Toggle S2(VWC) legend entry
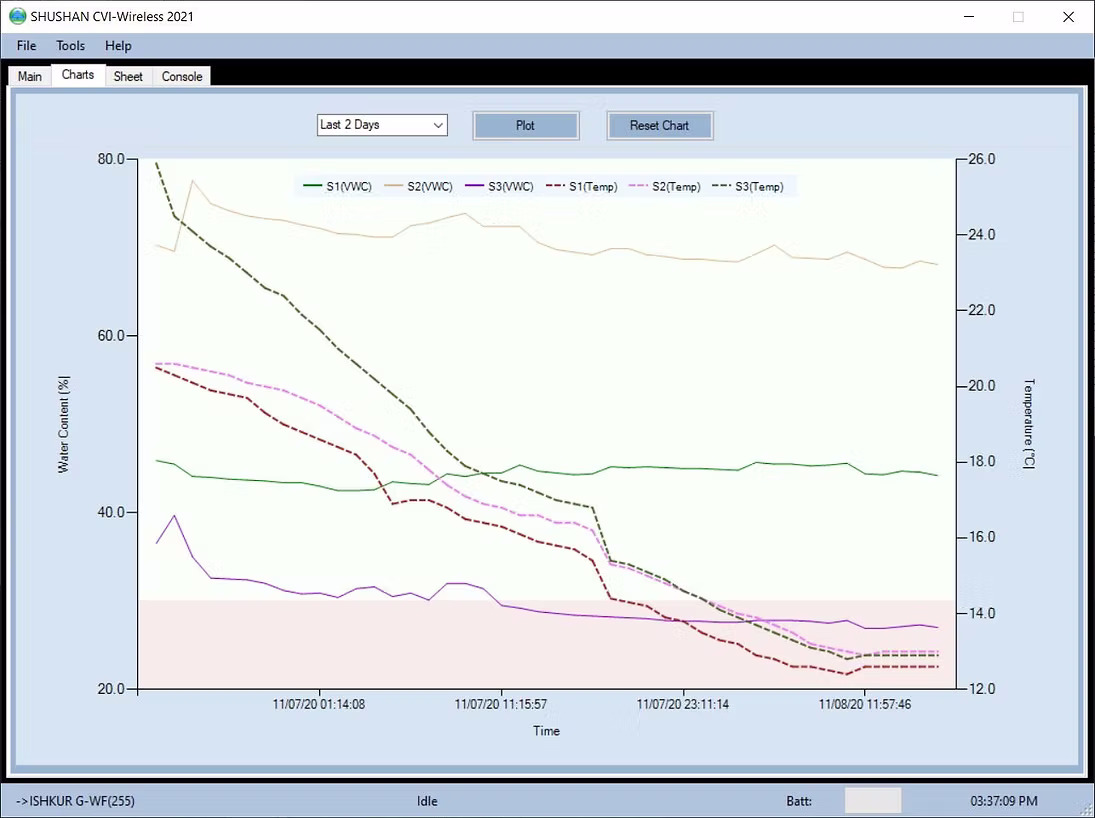This screenshot has height=818, width=1095. [418, 187]
